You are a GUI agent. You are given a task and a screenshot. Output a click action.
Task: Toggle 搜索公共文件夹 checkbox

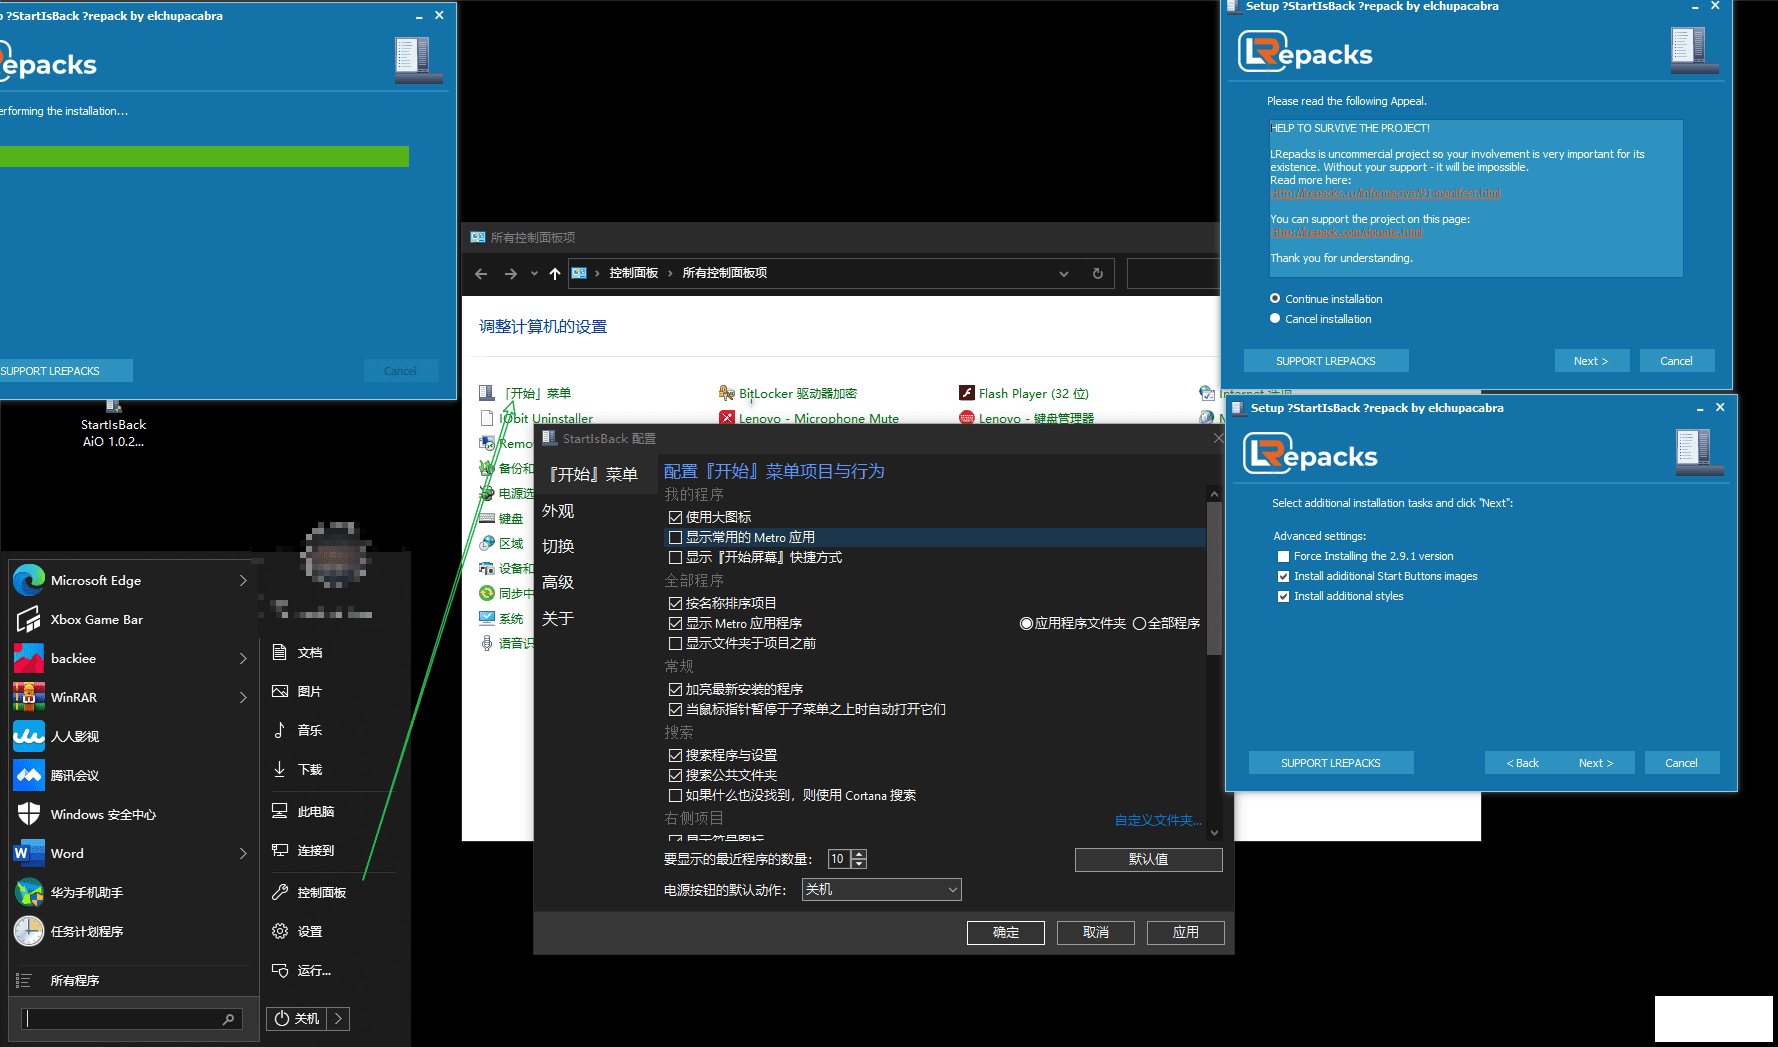point(675,775)
